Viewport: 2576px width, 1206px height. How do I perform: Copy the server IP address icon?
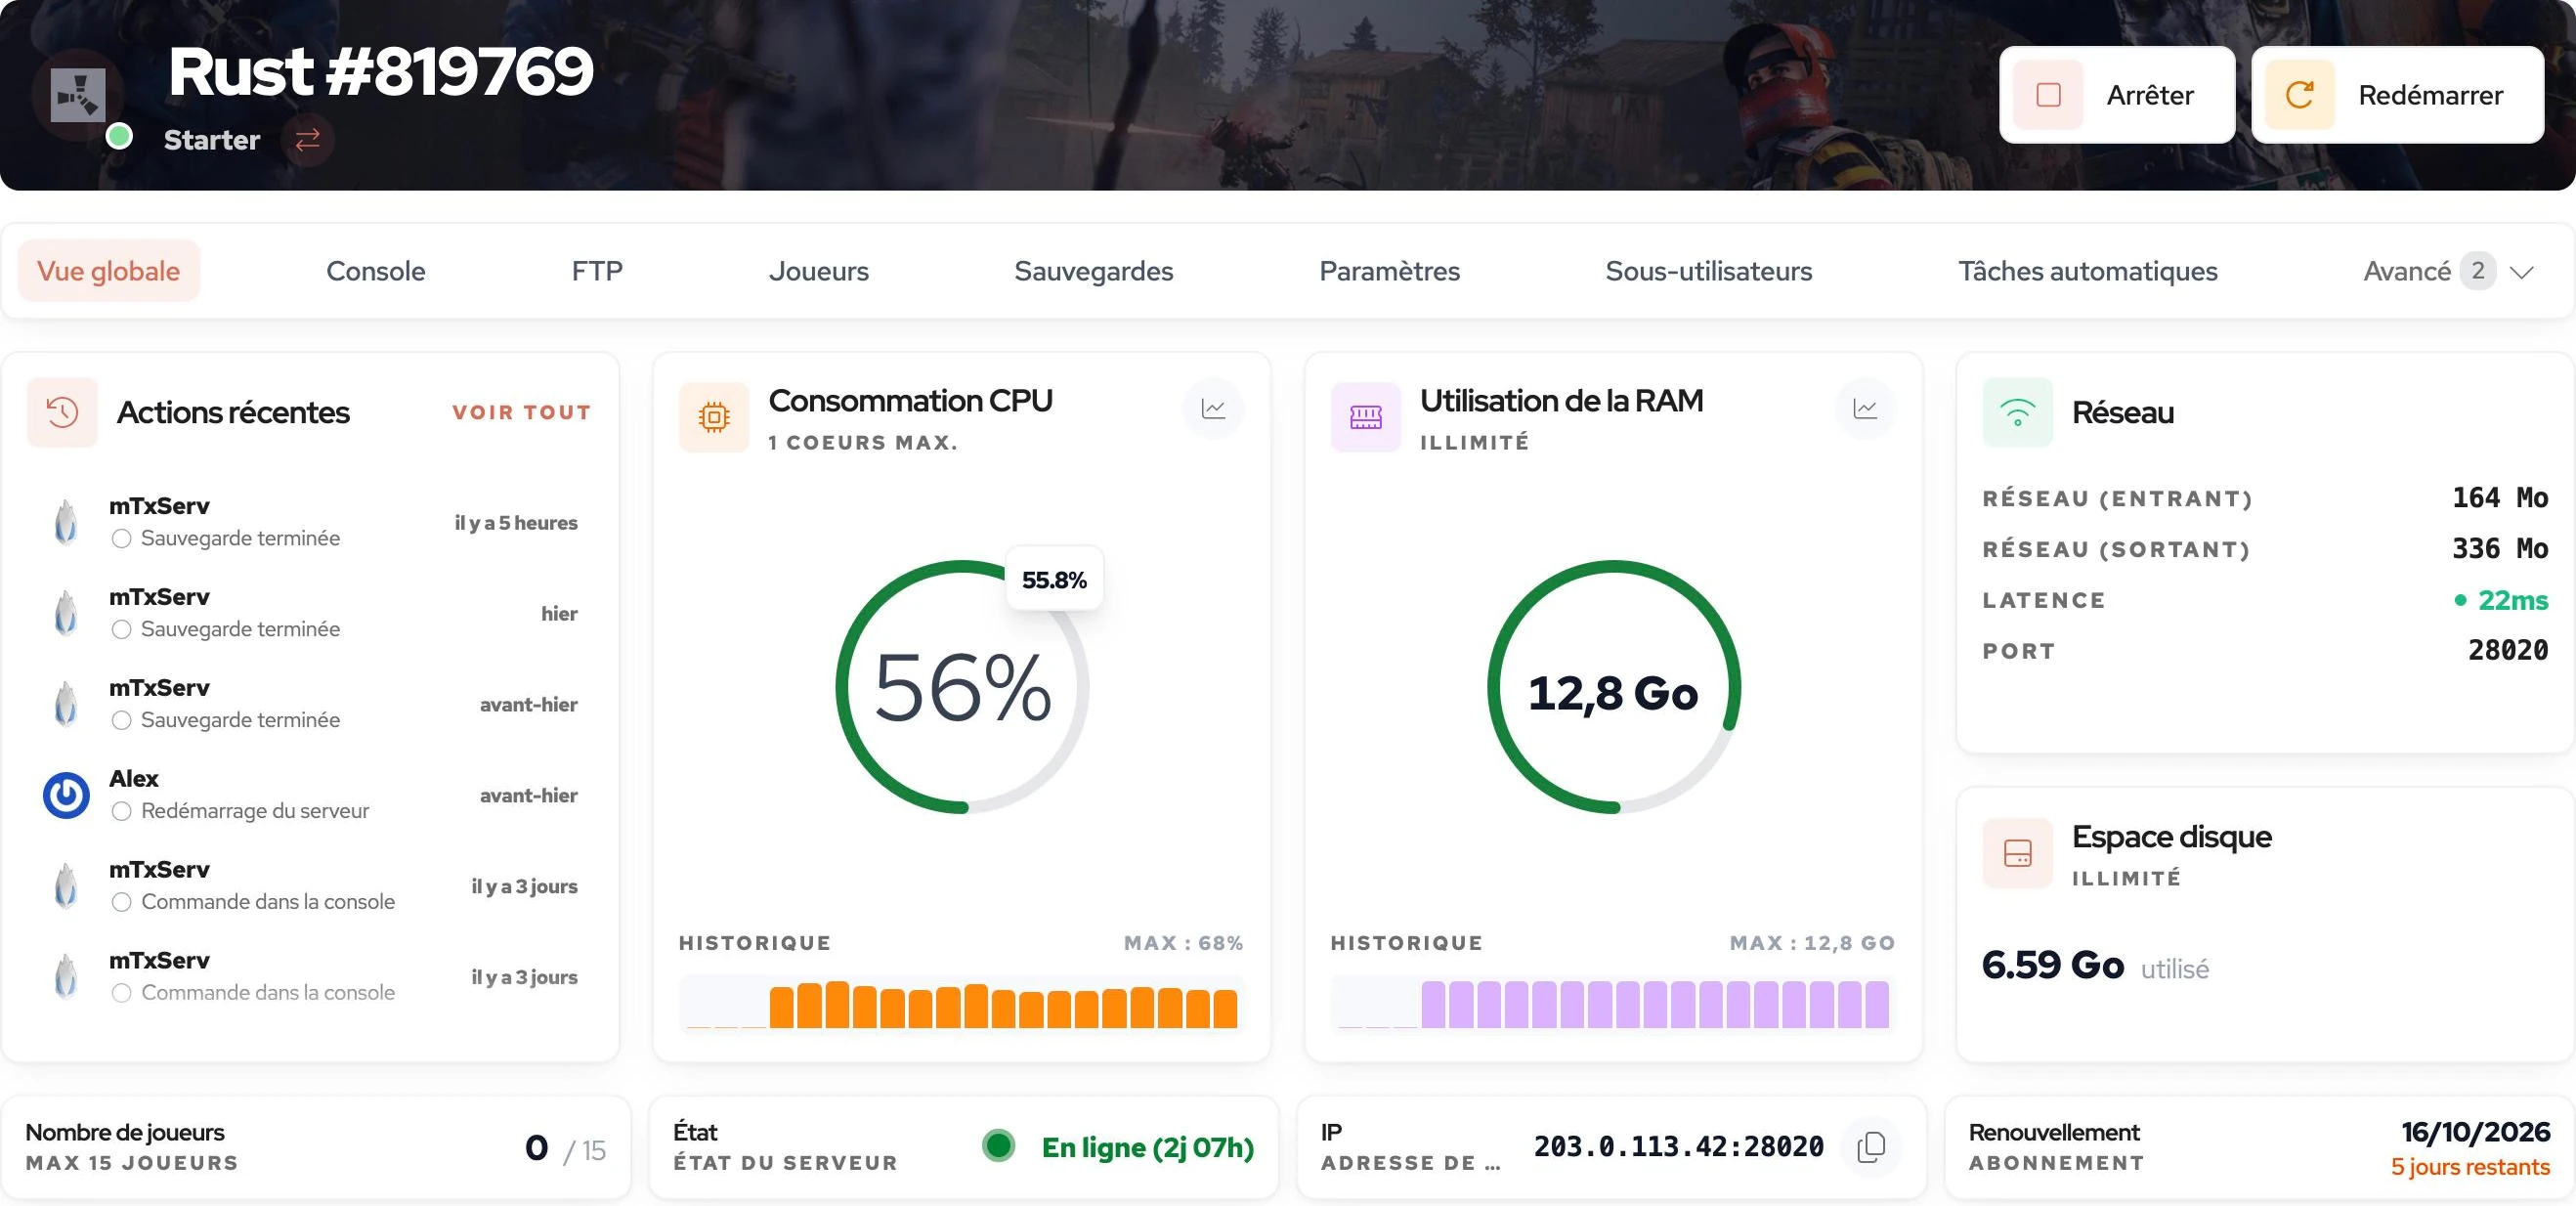click(1871, 1147)
